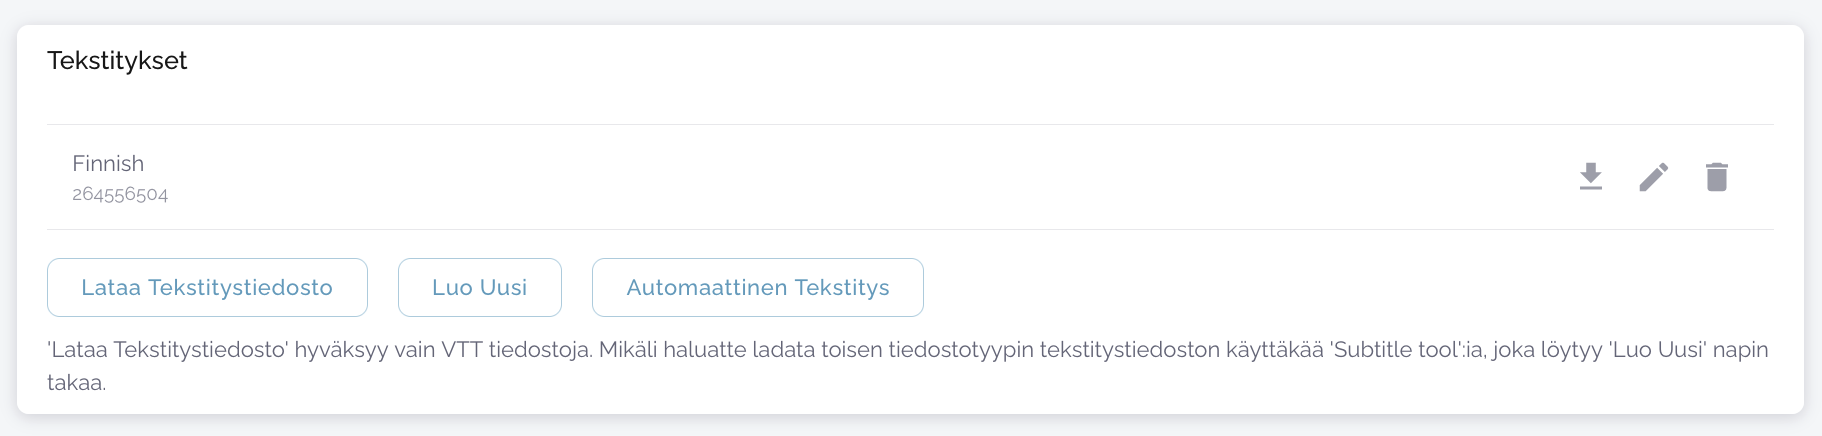The image size is (1822, 436).
Task: Download the Finnish subtitle file
Action: pos(1591,177)
